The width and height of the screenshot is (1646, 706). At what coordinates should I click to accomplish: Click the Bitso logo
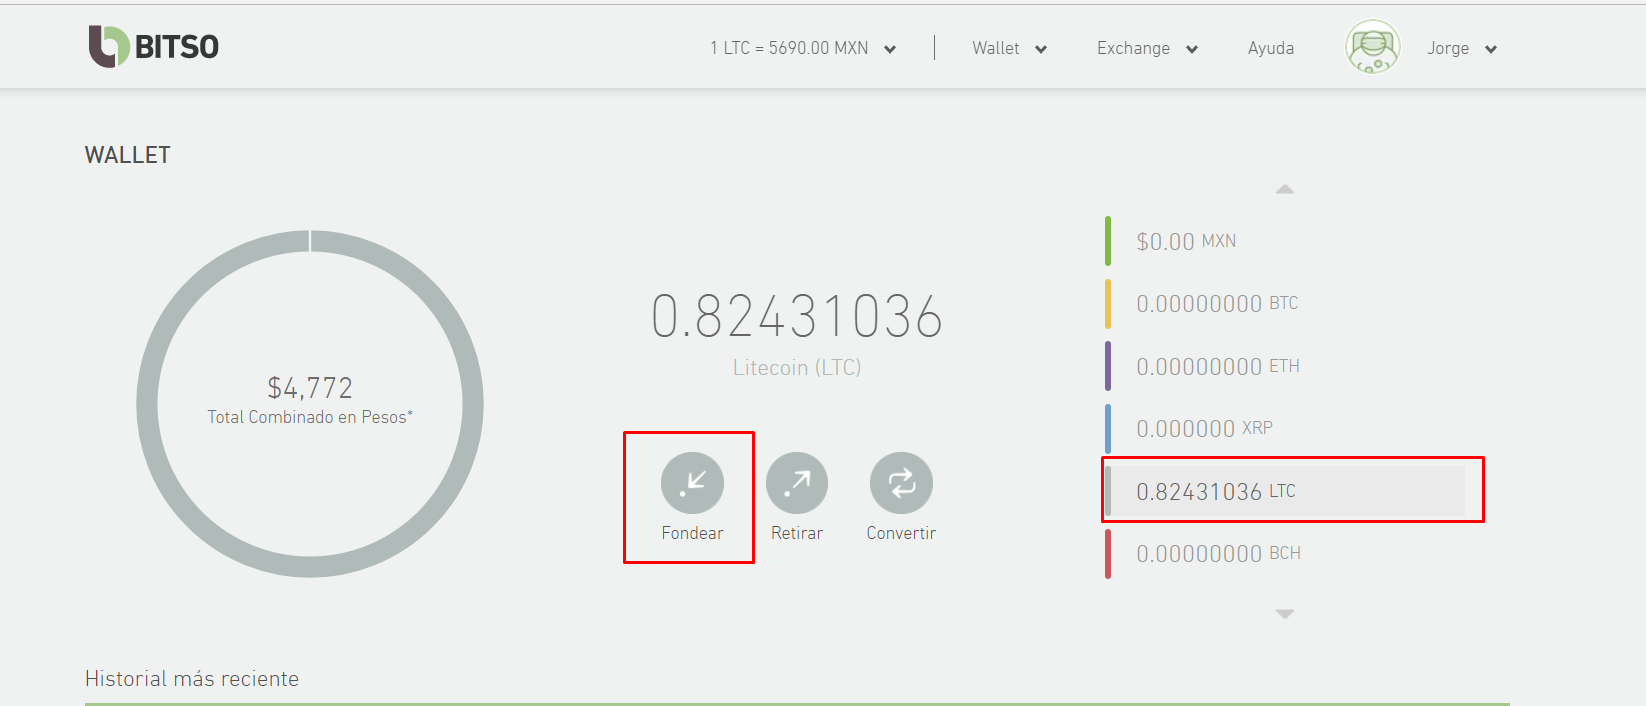point(154,46)
